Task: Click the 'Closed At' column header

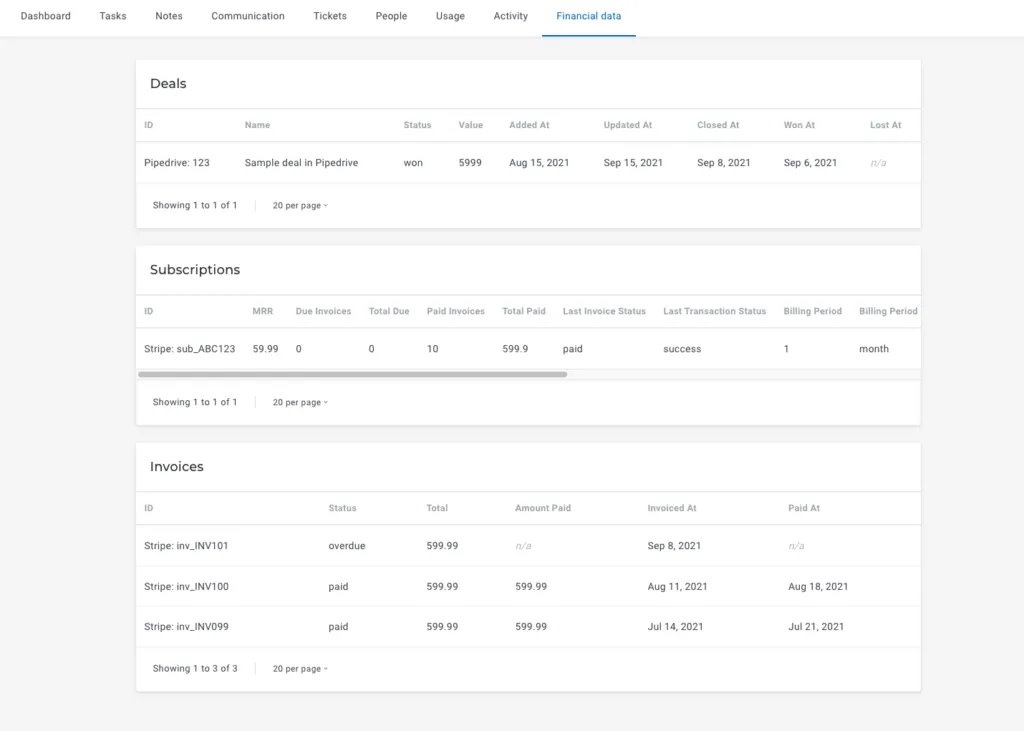Action: (718, 125)
